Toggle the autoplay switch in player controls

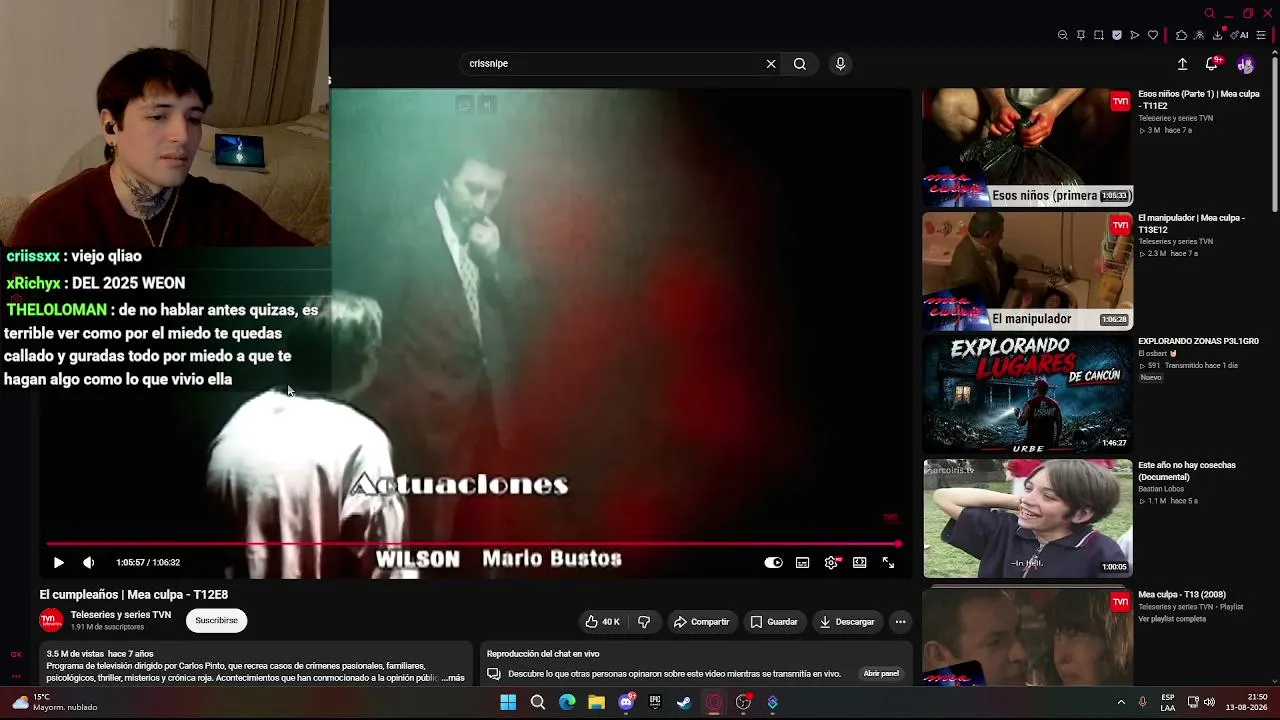click(773, 563)
